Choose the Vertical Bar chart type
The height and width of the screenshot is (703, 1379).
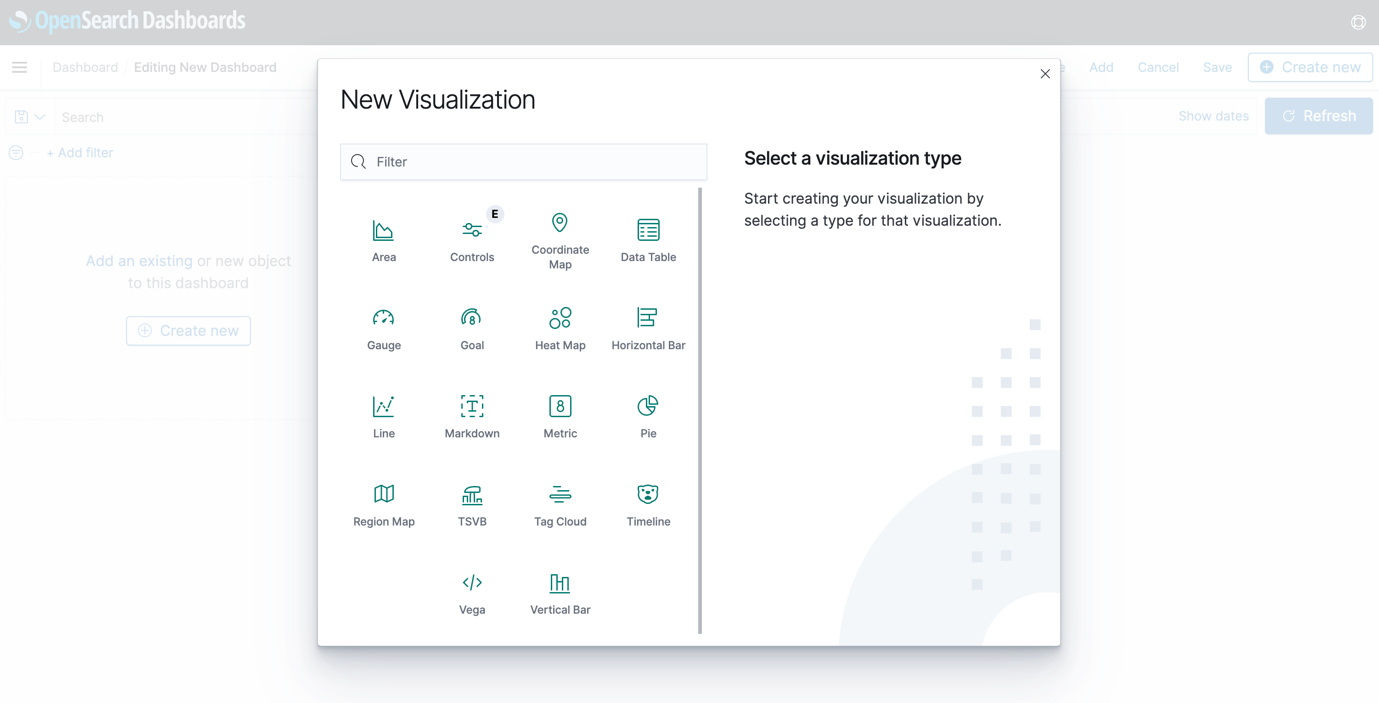click(x=560, y=593)
